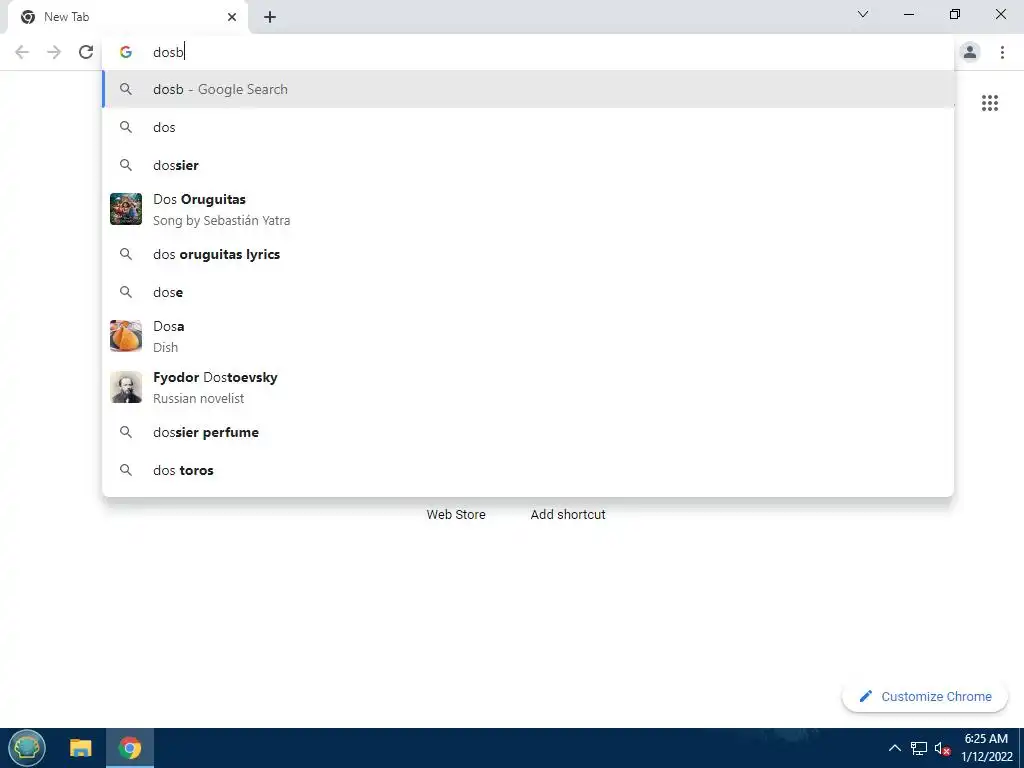The height and width of the screenshot is (768, 1024).
Task: Open the Chrome three-dot menu
Action: click(x=1002, y=52)
